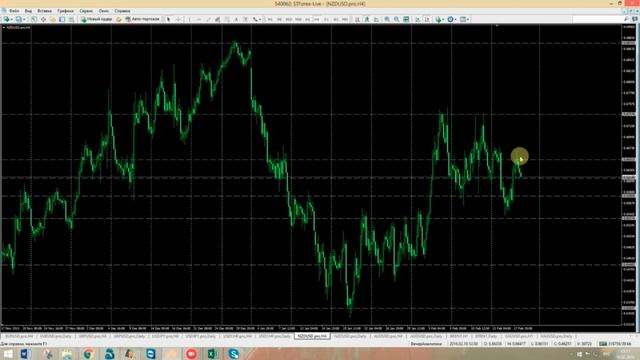The image size is (640, 360).
Task: Expand the New Chart dropdown arrow
Action: pos(12,19)
